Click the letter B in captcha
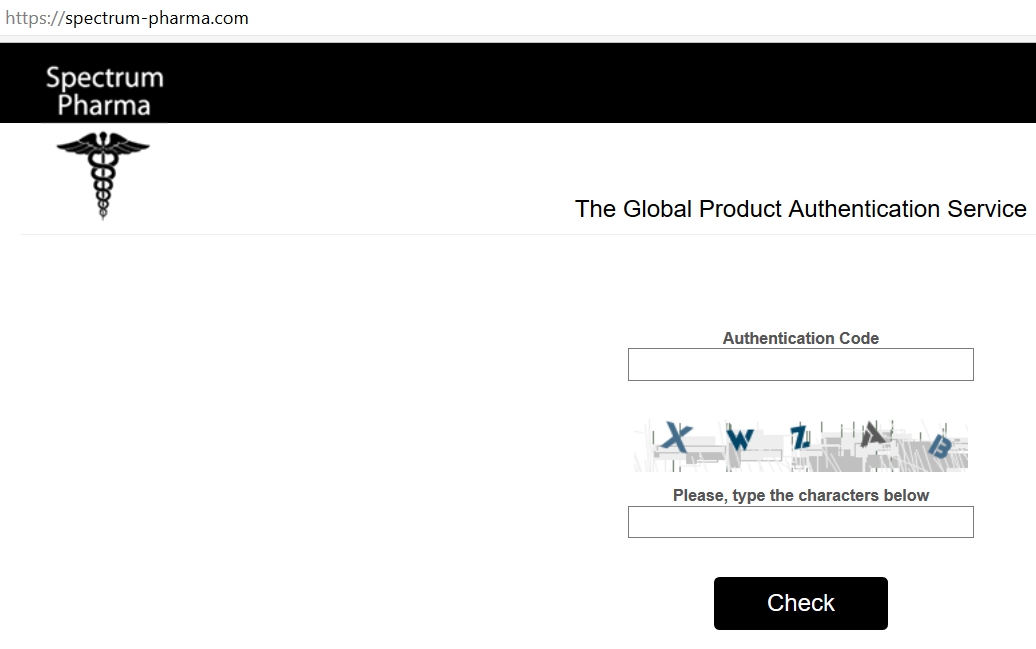1036x649 pixels. pyautogui.click(x=939, y=446)
